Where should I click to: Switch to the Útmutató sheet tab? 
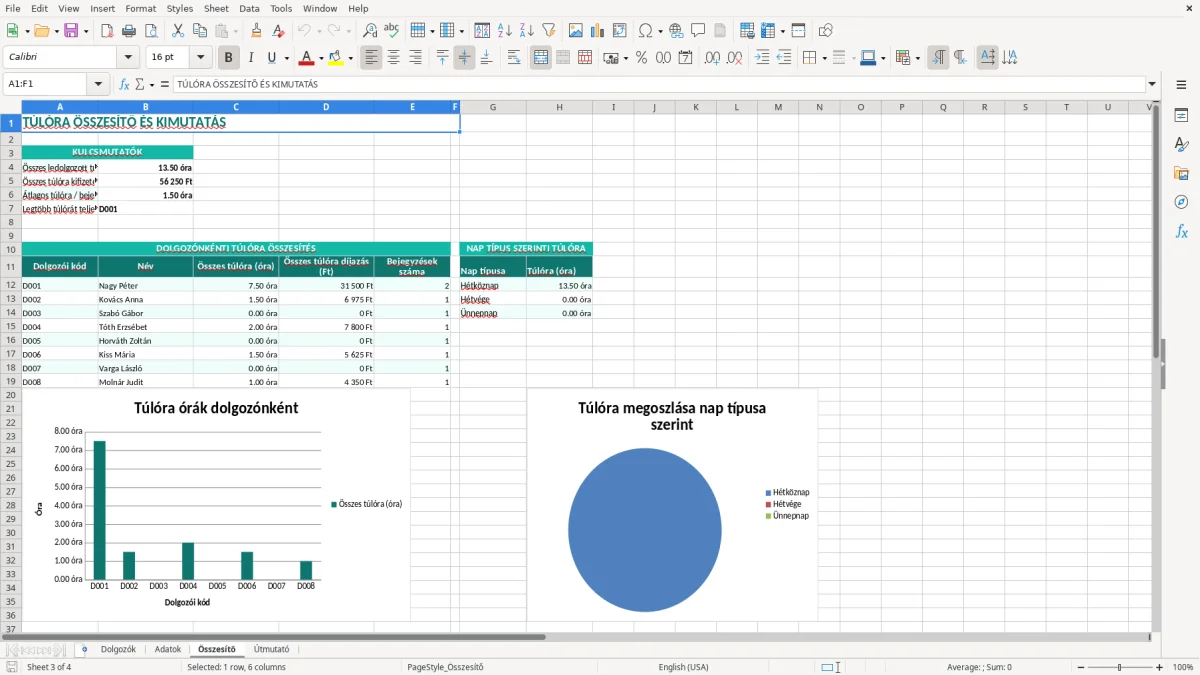pyautogui.click(x=272, y=650)
